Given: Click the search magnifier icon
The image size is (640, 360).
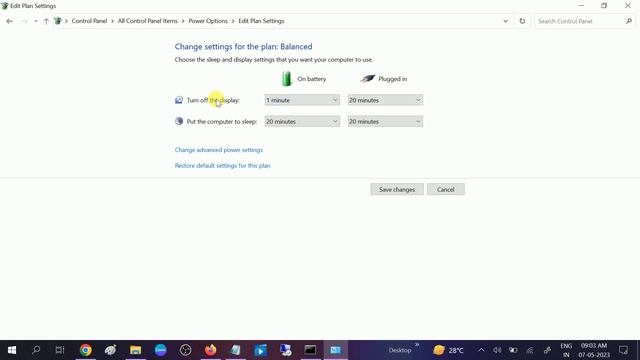Looking at the screenshot, I should point(629,21).
